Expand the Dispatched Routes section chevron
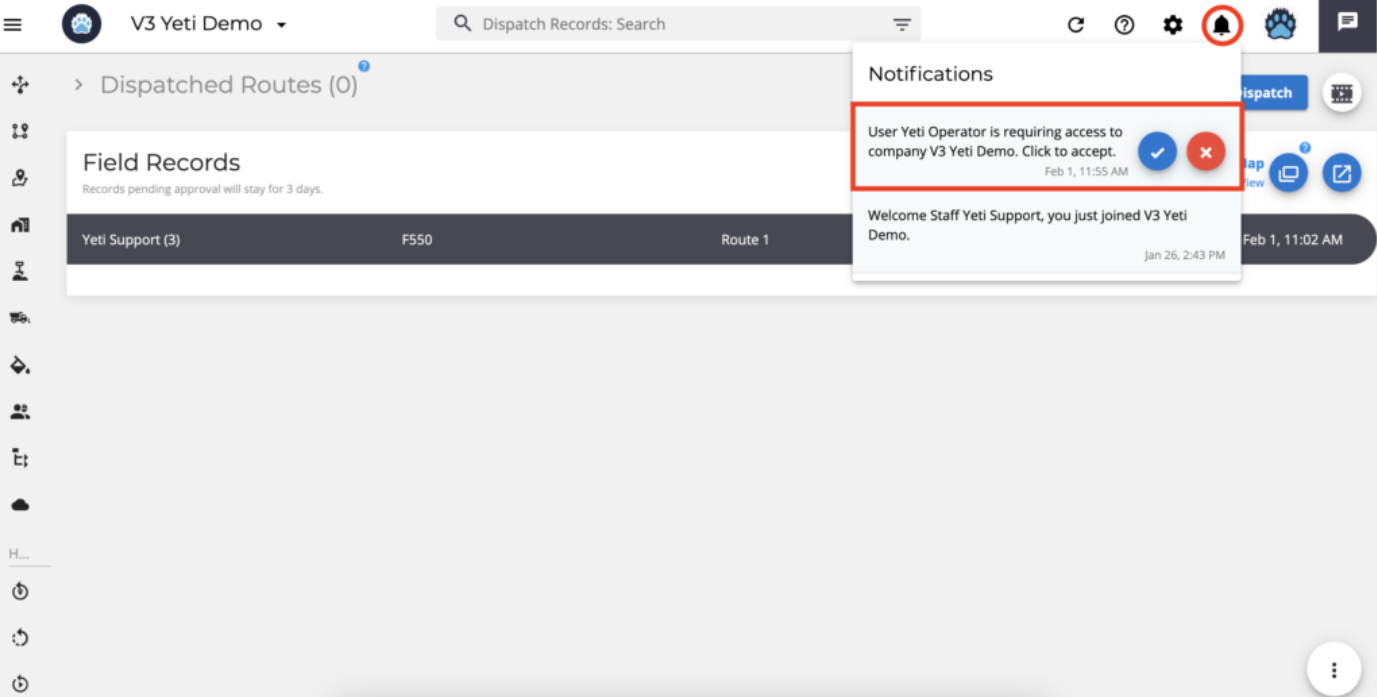Image resolution: width=1377 pixels, height=697 pixels. [78, 86]
